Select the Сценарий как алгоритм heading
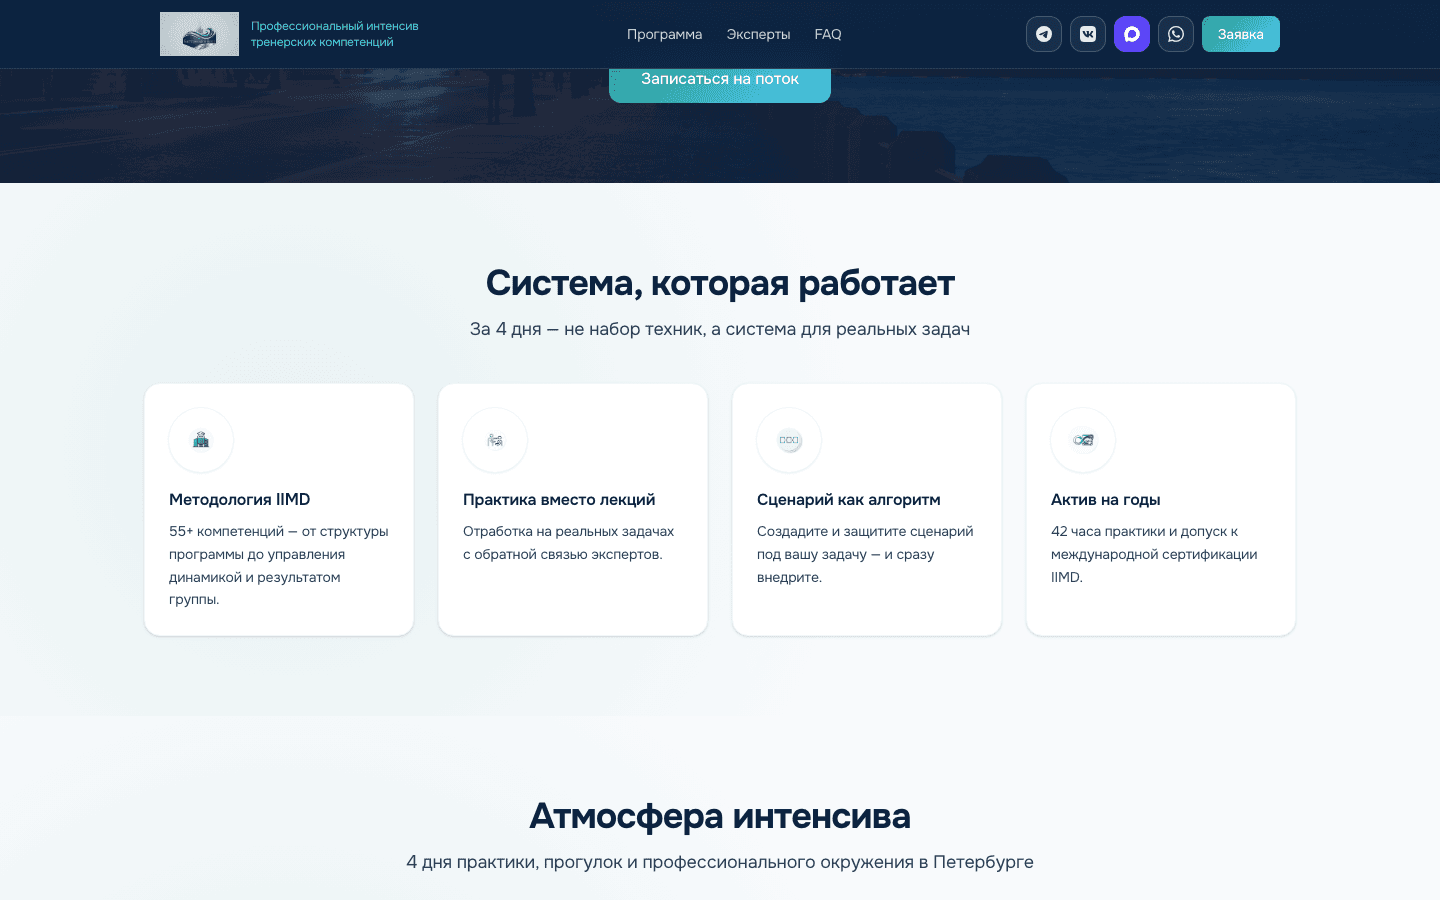 click(x=849, y=499)
